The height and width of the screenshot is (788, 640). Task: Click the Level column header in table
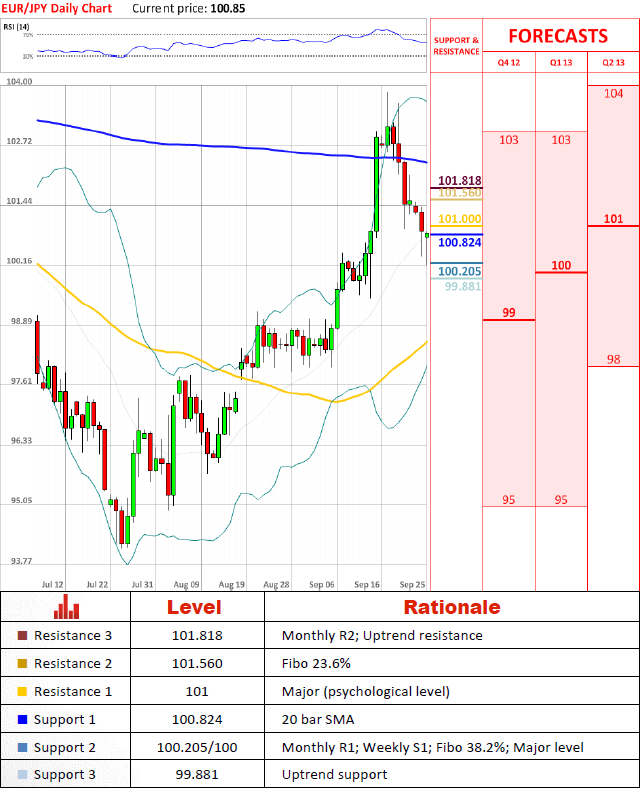[197, 607]
